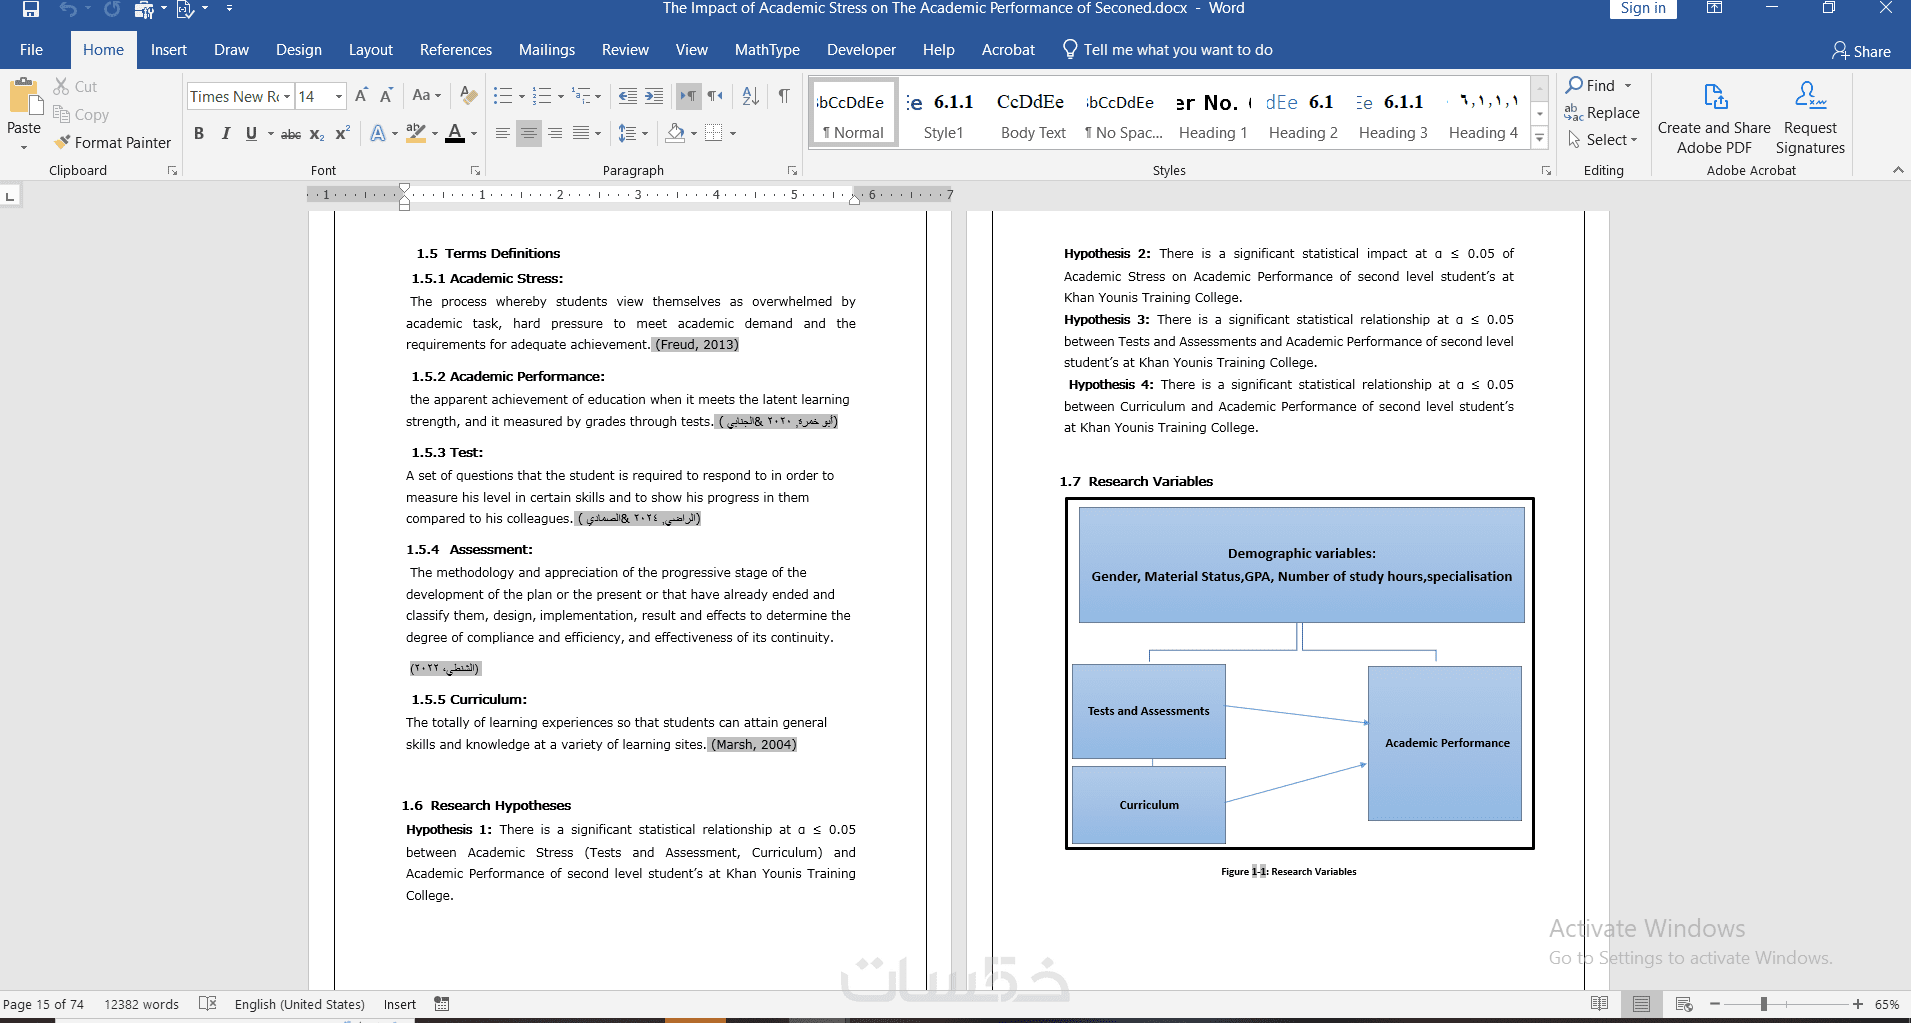Screen dimensions: 1911x1023
Task: Click the Undo arrow icon
Action: coord(67,9)
